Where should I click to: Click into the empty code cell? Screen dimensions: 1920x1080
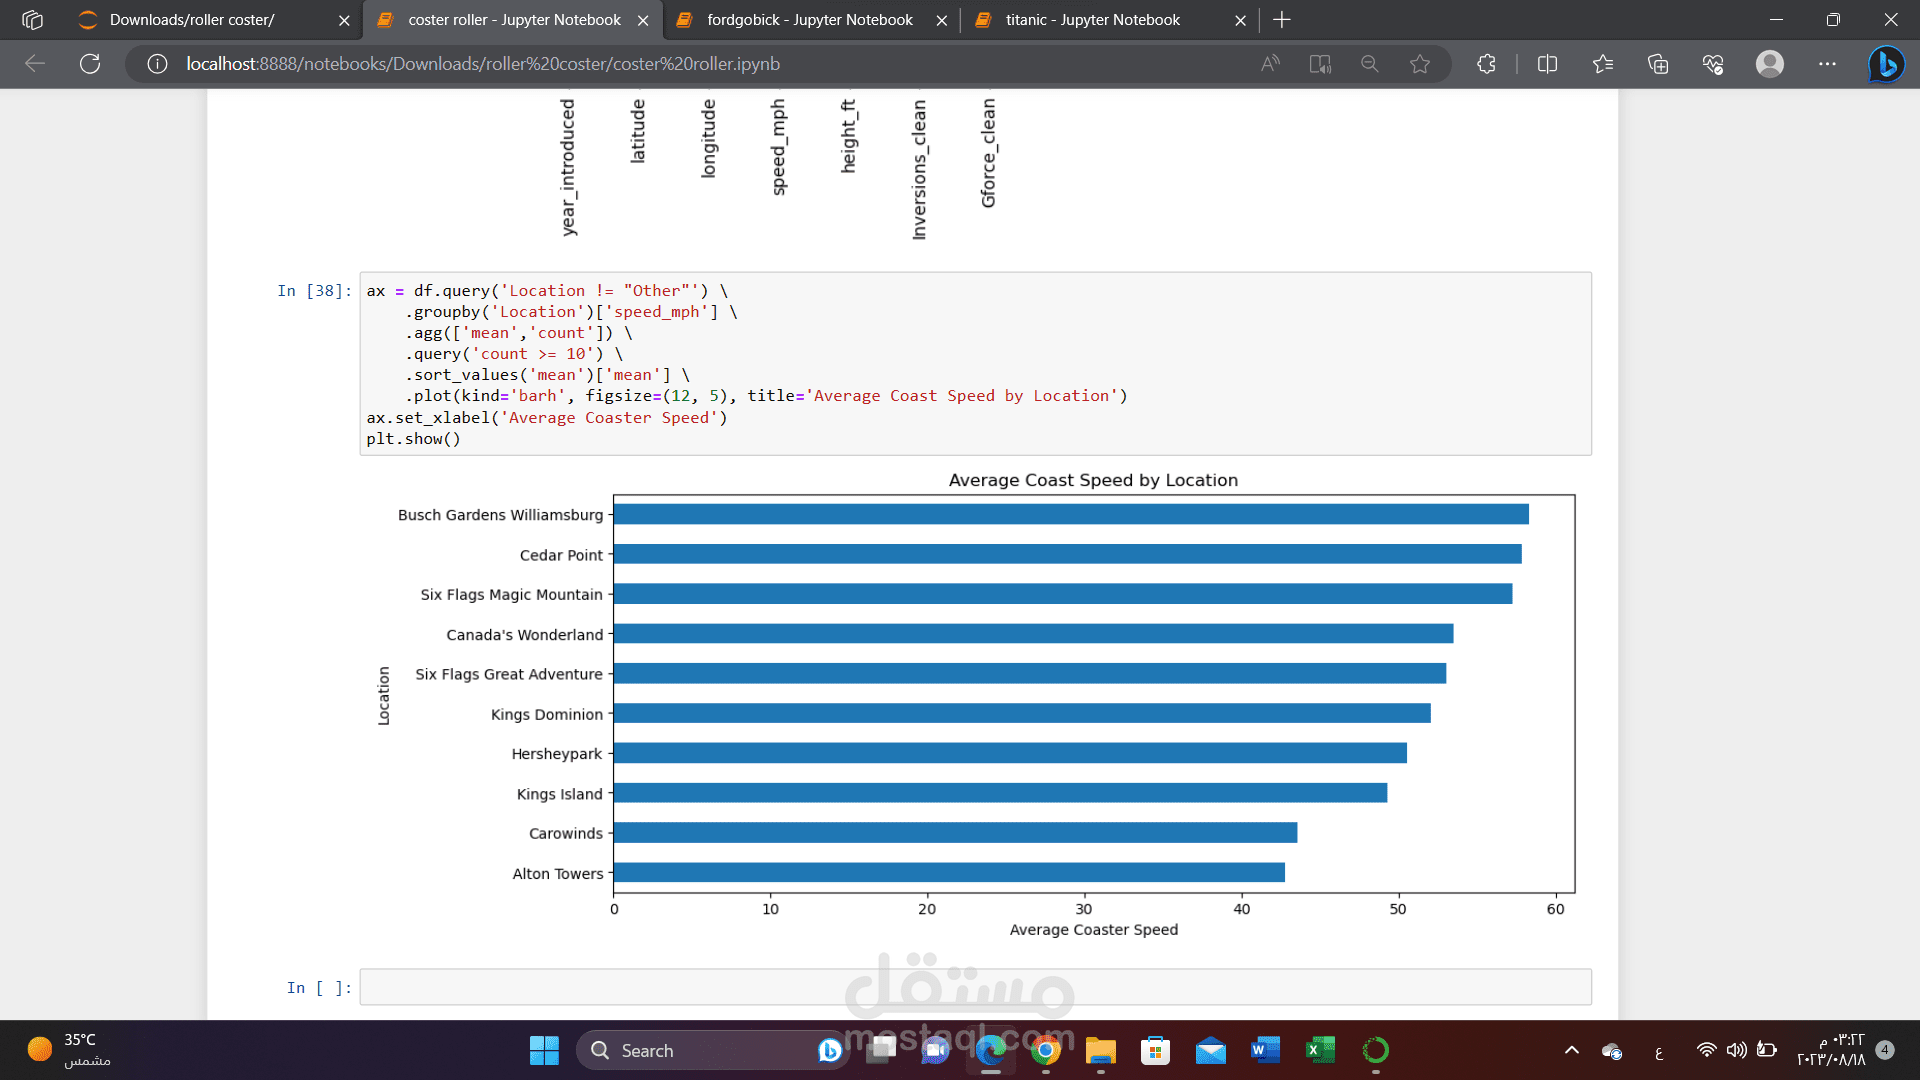click(x=975, y=987)
